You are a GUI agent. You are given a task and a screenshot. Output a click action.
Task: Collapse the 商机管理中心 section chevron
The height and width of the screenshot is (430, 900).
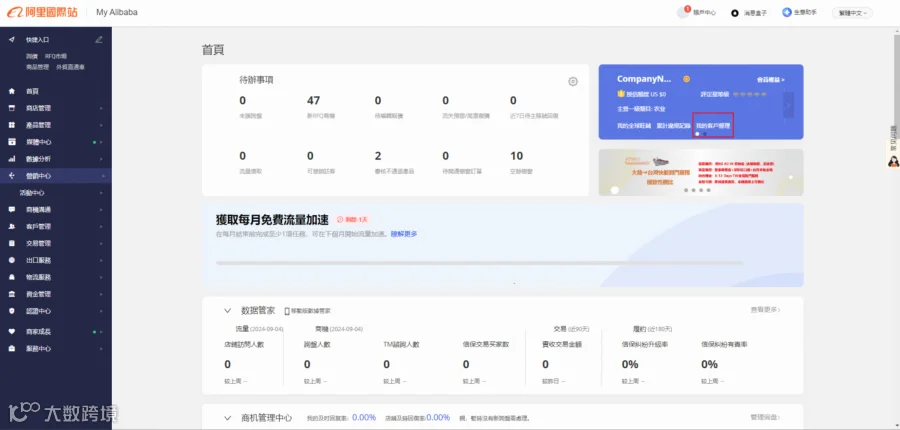pos(228,418)
